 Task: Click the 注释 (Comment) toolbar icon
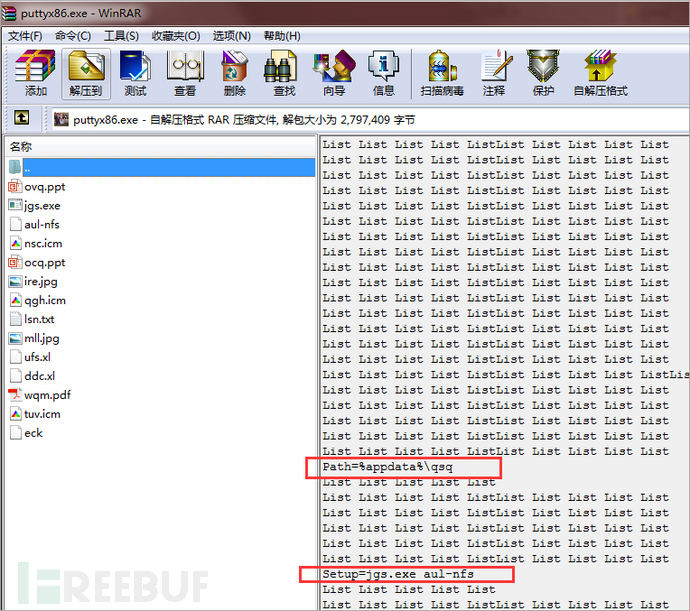point(496,66)
